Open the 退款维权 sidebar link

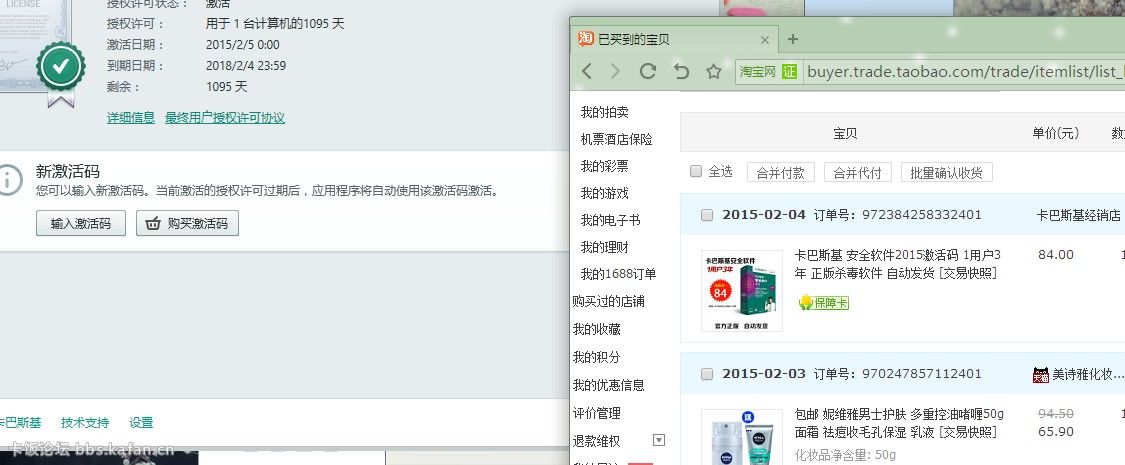click(x=596, y=441)
